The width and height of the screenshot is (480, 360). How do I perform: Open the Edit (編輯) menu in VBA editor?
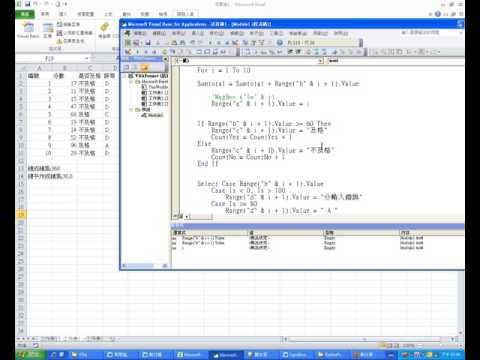[159, 33]
